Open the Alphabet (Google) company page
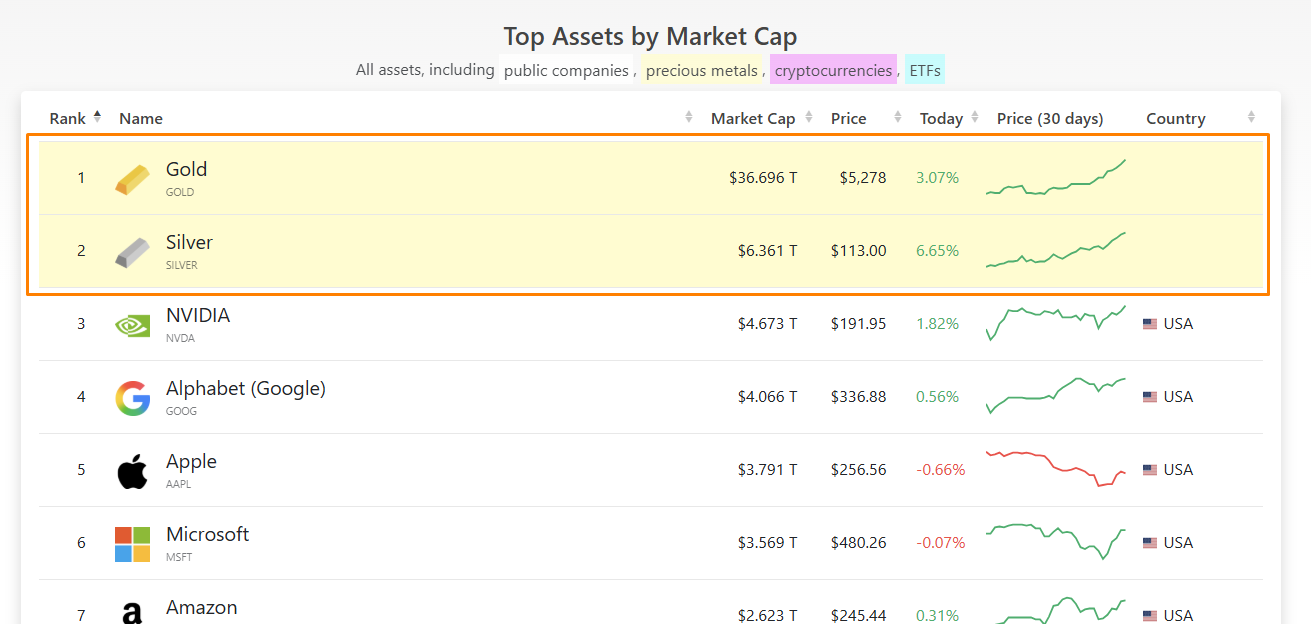 [x=246, y=389]
